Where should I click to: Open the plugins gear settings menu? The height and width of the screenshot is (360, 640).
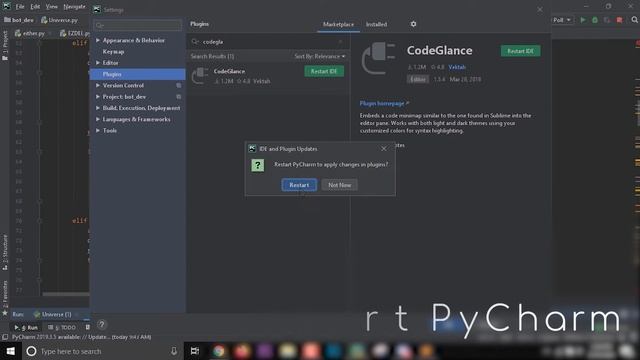click(x=413, y=24)
